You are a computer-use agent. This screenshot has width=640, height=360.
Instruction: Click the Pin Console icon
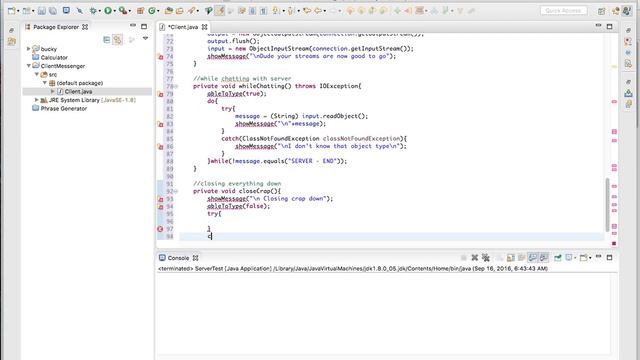(558, 258)
